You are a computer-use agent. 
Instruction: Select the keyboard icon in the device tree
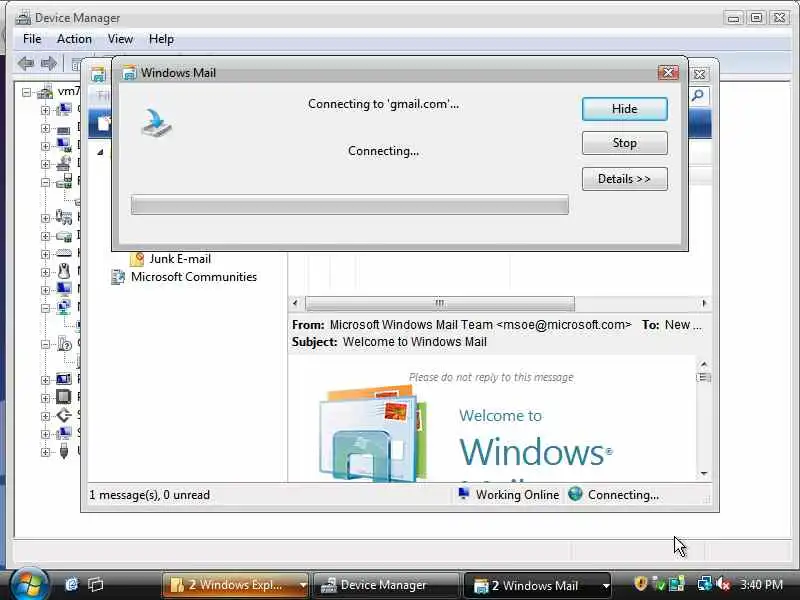64,253
